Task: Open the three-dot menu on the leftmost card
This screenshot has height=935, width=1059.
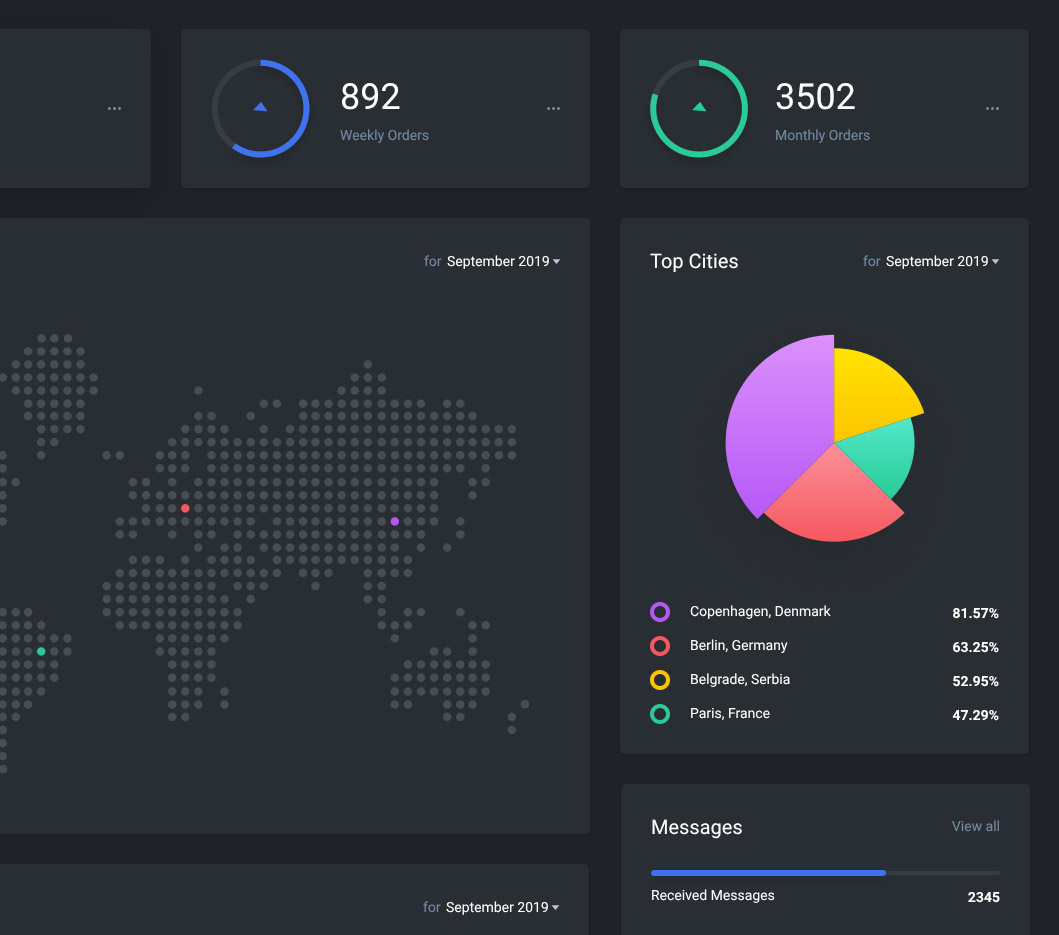Action: pyautogui.click(x=114, y=108)
